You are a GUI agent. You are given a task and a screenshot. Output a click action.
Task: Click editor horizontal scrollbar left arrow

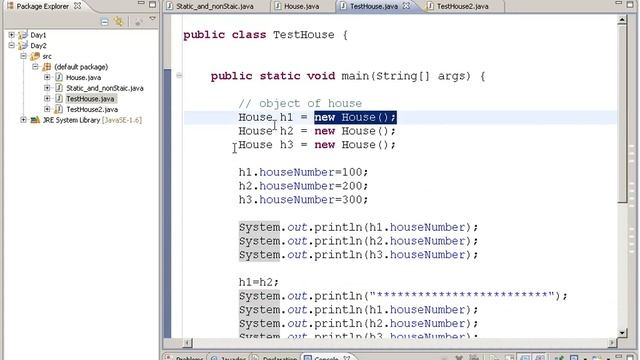pos(187,343)
